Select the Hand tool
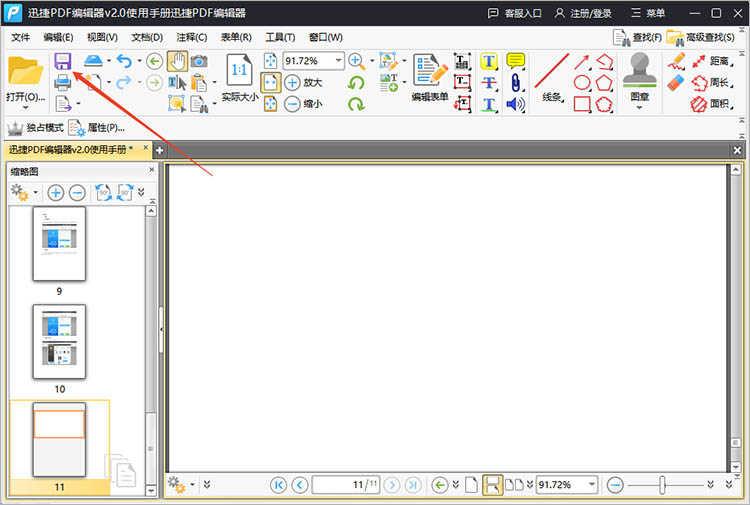 click(177, 61)
